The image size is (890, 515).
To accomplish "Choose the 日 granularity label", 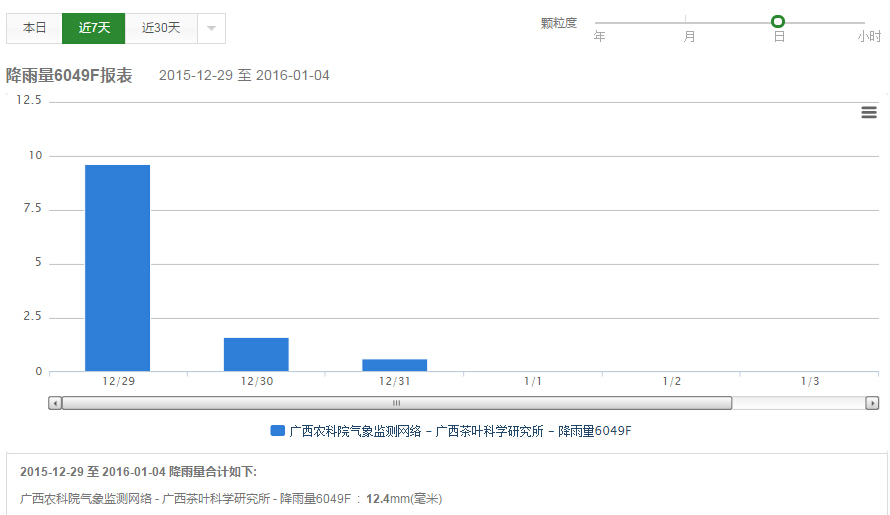I will click(778, 36).
